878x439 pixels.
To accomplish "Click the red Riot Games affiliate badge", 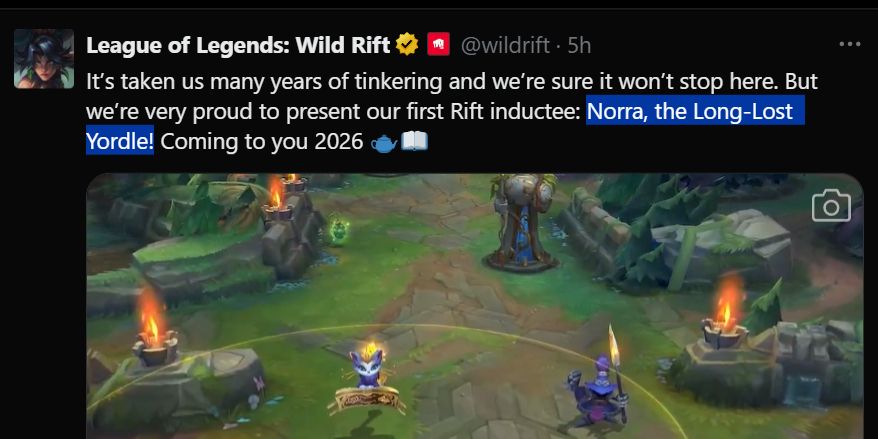I will tap(438, 44).
